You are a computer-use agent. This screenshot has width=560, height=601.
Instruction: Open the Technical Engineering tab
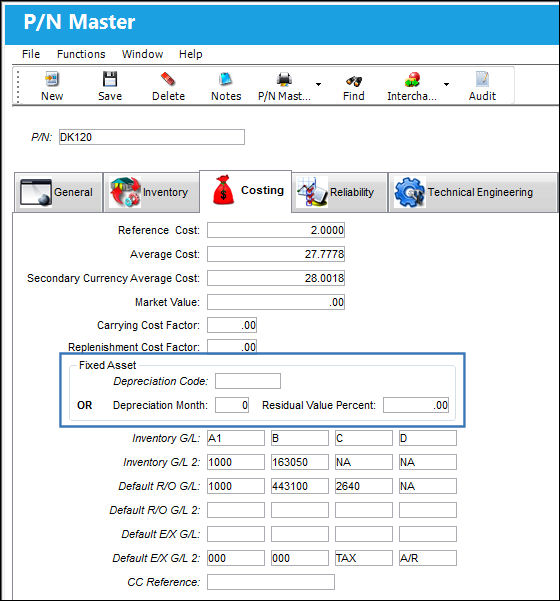pyautogui.click(x=473, y=192)
